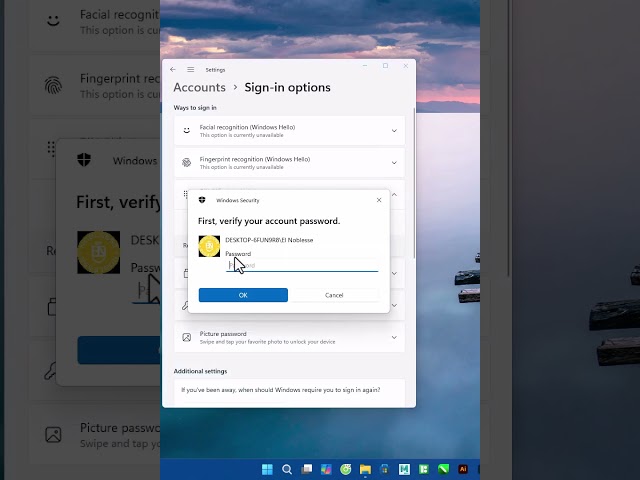This screenshot has width=640, height=480.
Task: Expand Fingerprint recognition (Windows Hello) row
Action: (x=289, y=162)
